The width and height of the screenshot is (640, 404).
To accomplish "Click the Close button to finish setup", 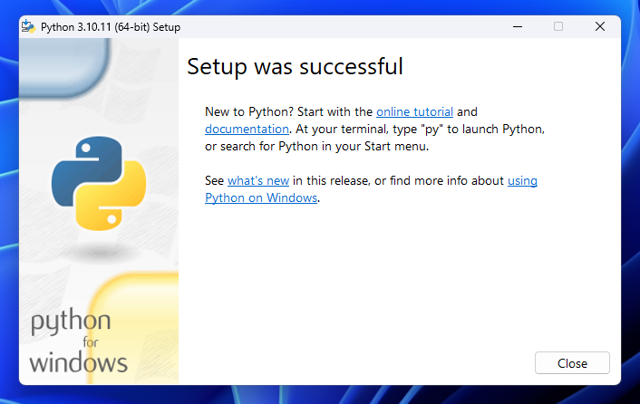I will tap(572, 363).
